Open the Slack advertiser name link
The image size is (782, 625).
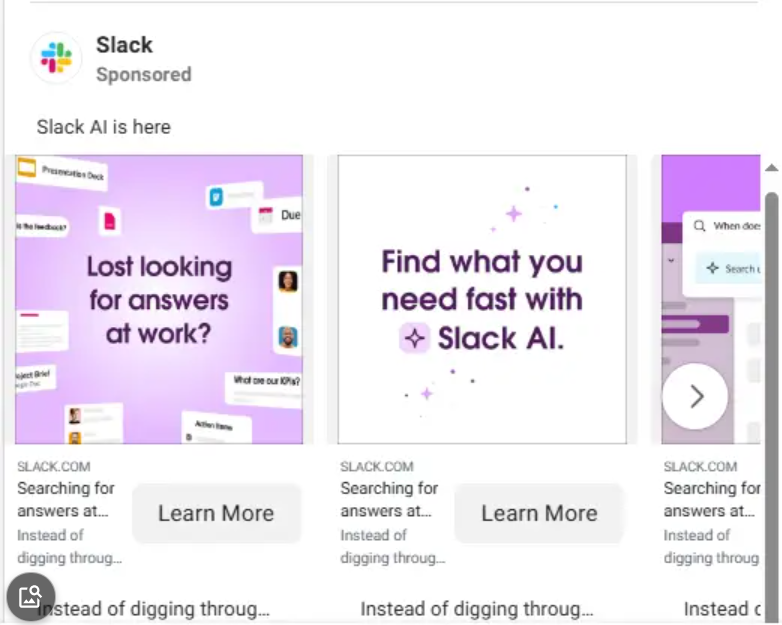coord(124,45)
